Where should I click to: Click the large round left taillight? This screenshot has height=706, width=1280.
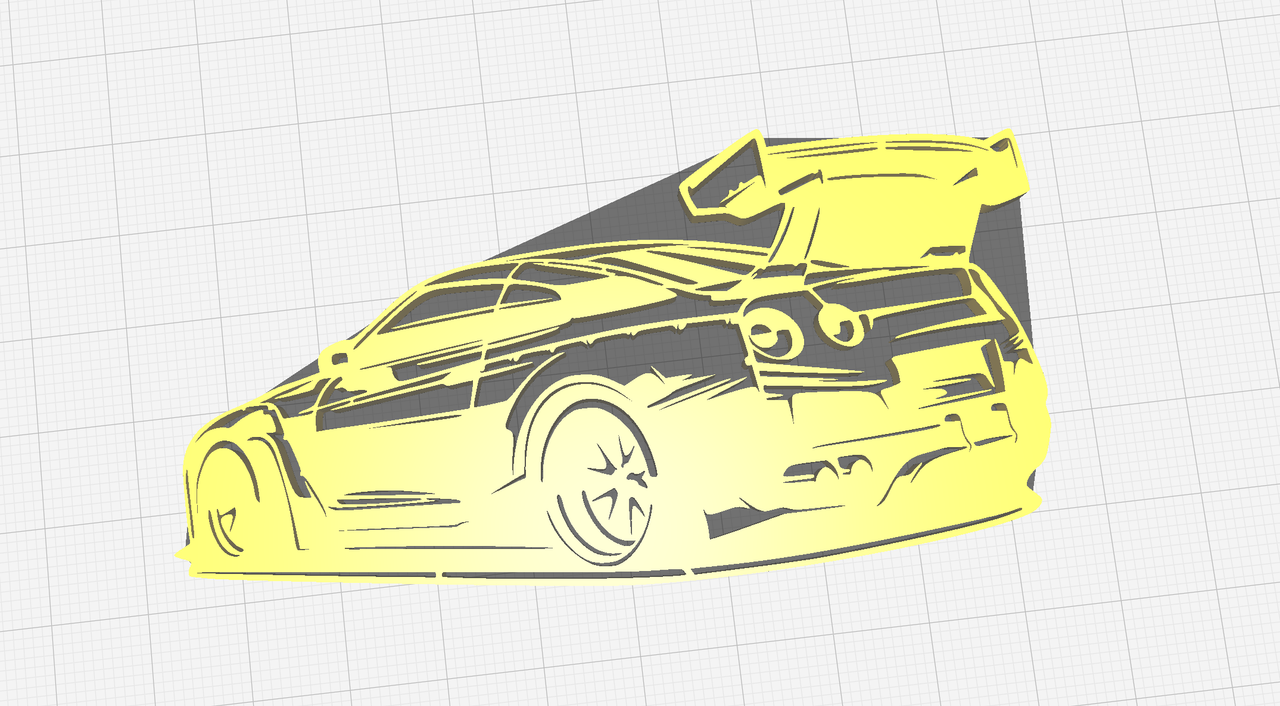tap(773, 333)
